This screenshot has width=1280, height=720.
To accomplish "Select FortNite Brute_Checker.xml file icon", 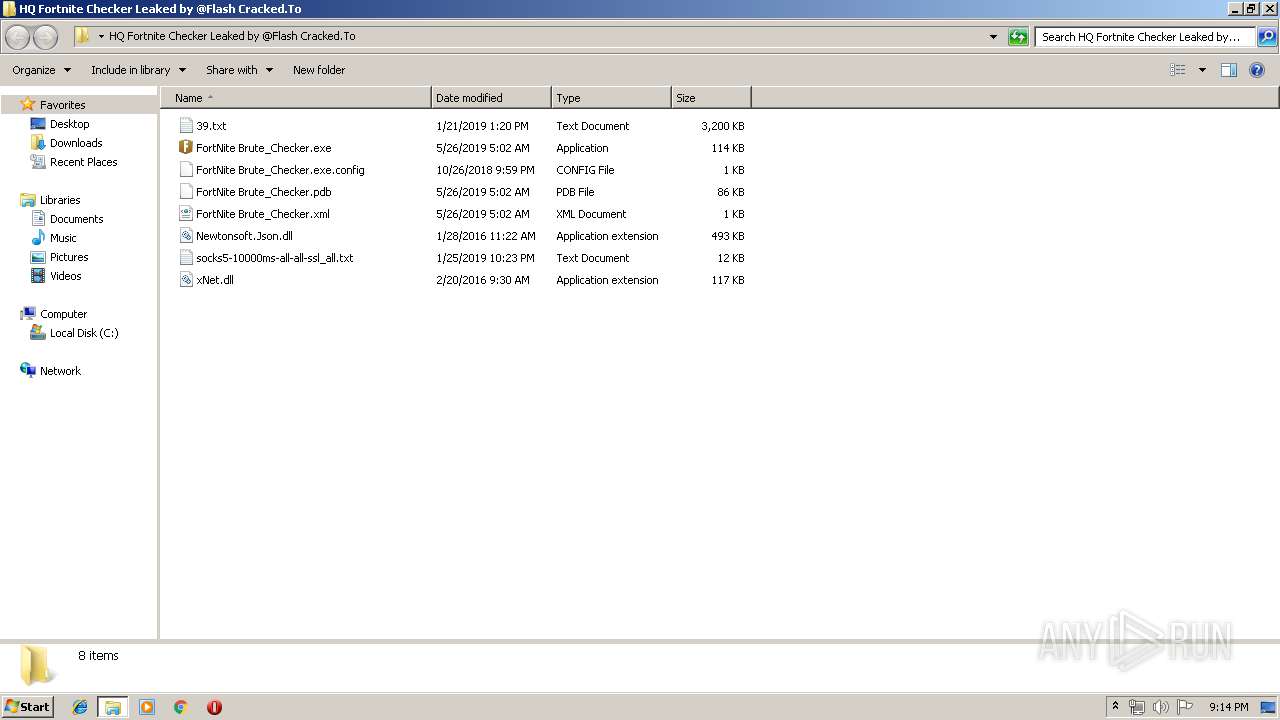I will (186, 214).
